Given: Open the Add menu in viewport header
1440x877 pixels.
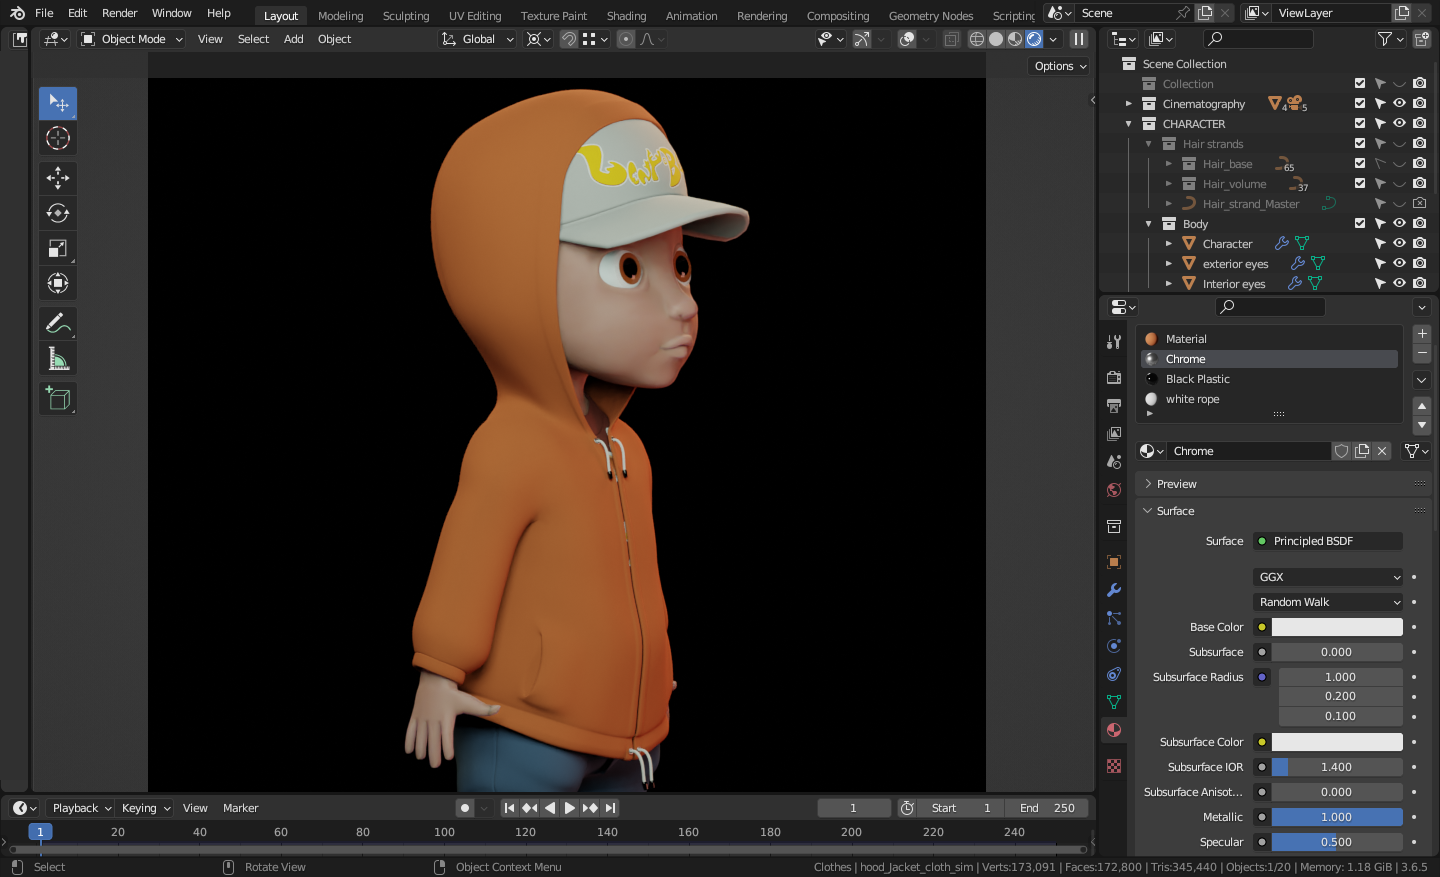Looking at the screenshot, I should (293, 39).
